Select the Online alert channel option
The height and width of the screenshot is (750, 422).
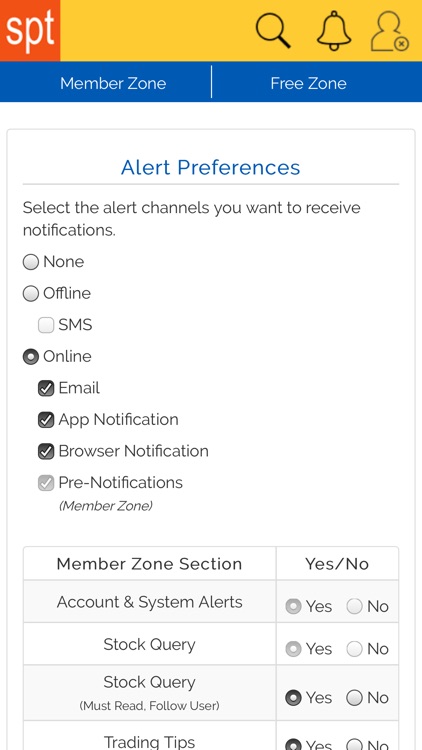point(31,357)
